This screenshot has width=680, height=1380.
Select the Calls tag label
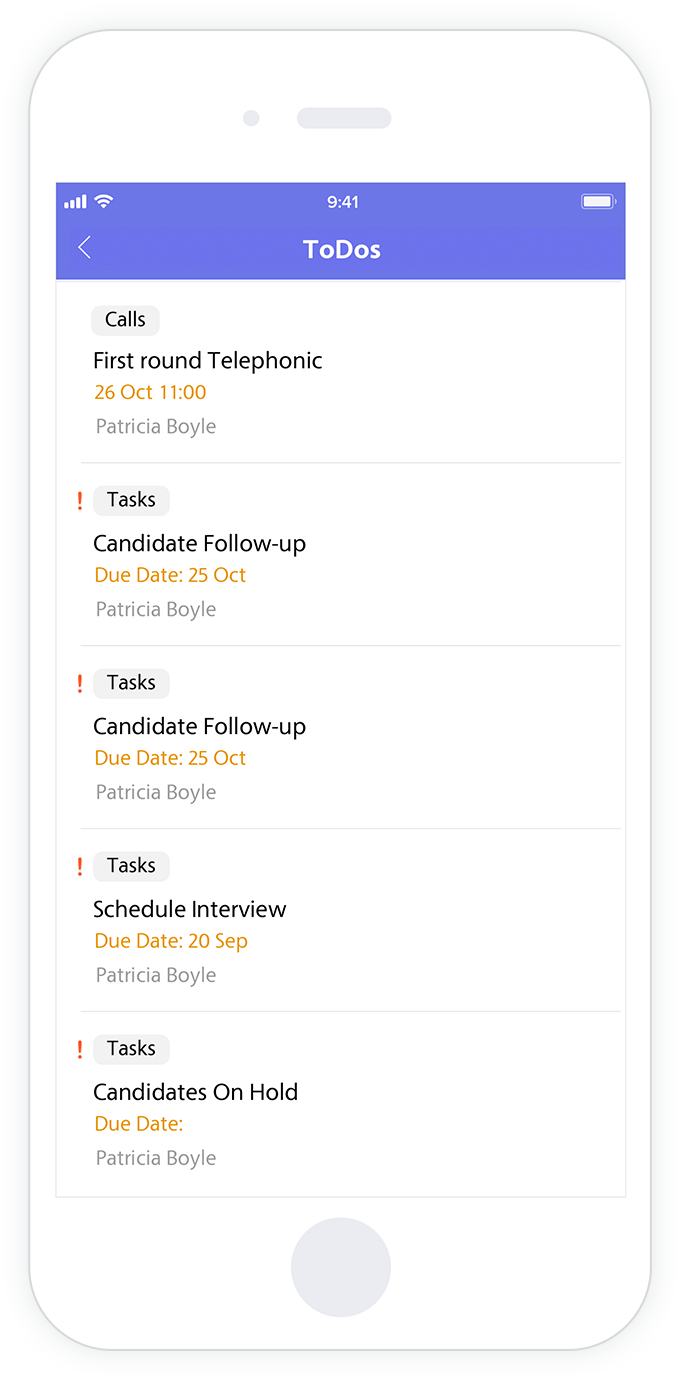pyautogui.click(x=126, y=320)
